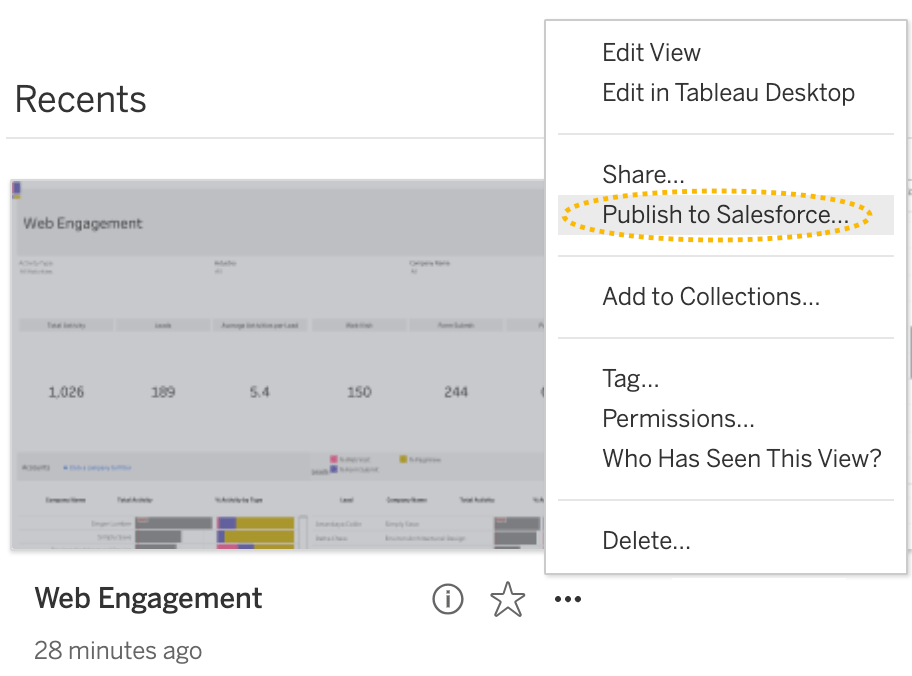
Task: Click Tag... in the actions menu
Action: coord(630,379)
